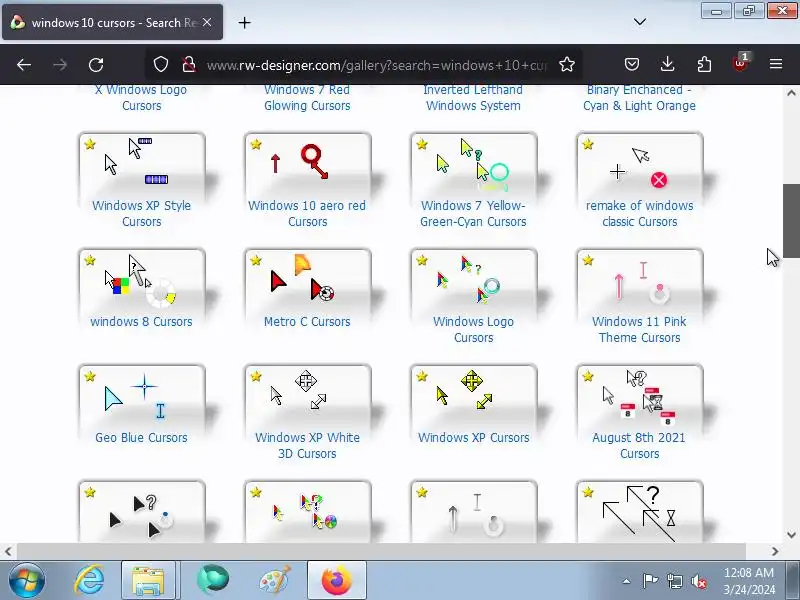Switch to the windows 10 cursors tab

(x=112, y=22)
